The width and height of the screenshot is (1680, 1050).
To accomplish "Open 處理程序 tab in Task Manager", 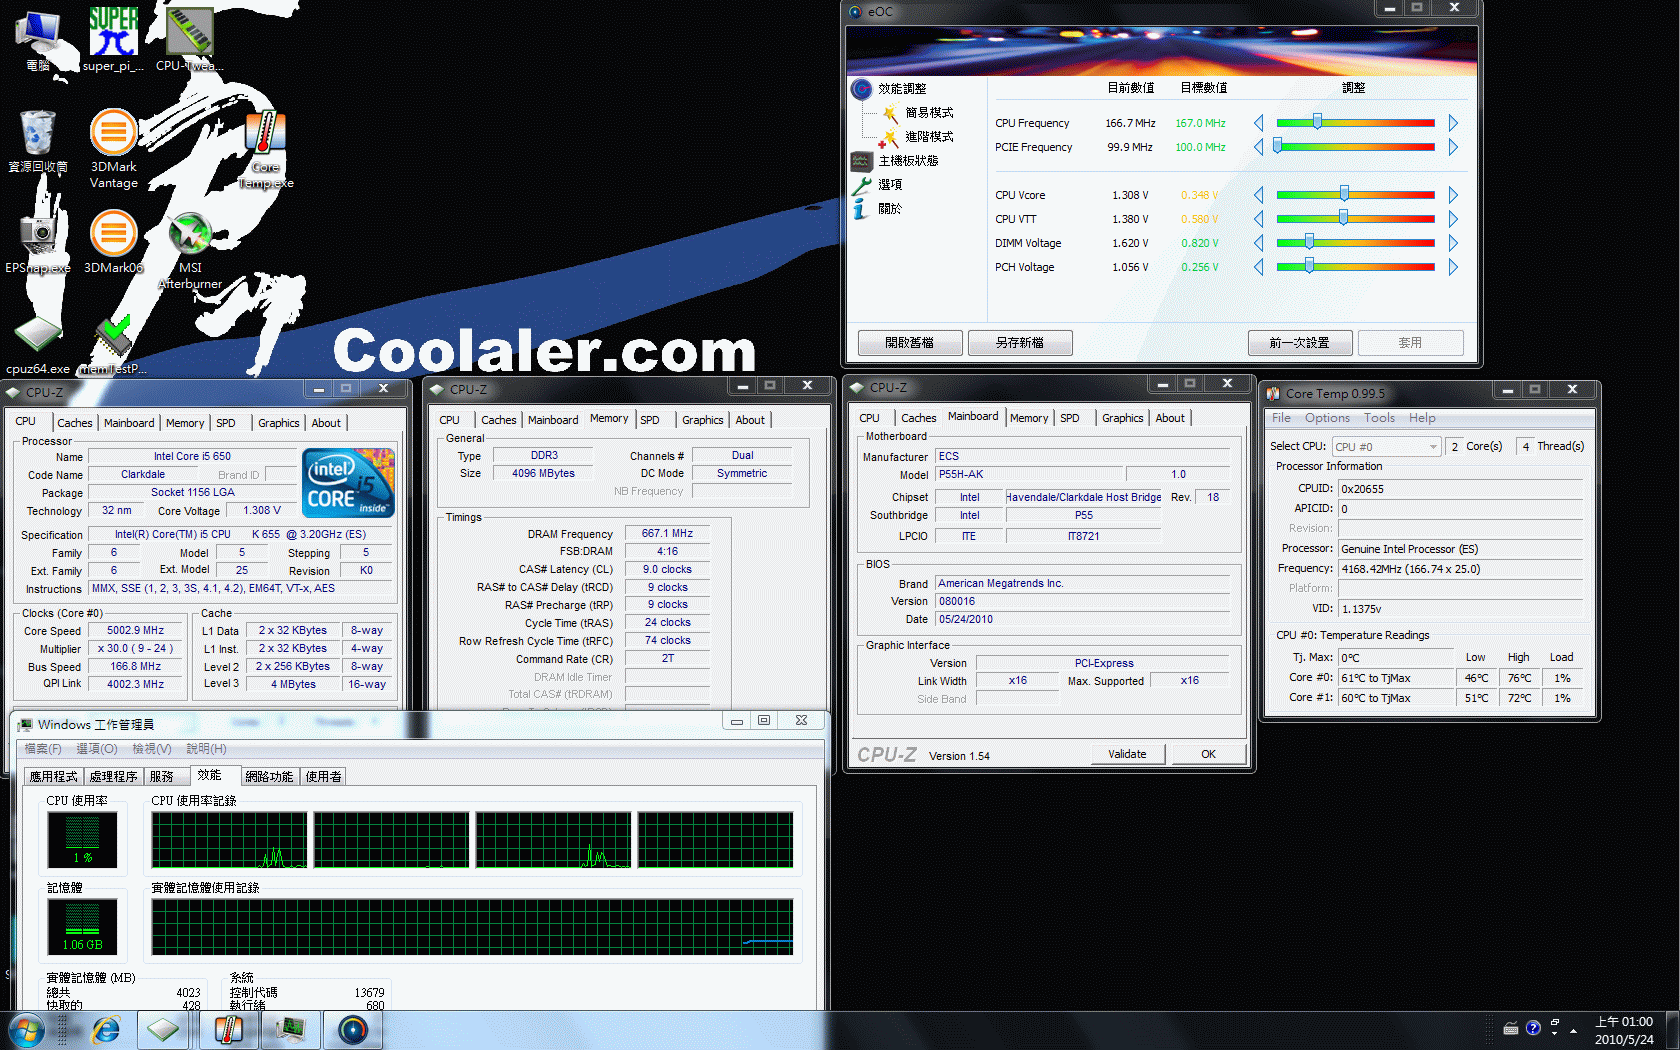I will 113,776.
